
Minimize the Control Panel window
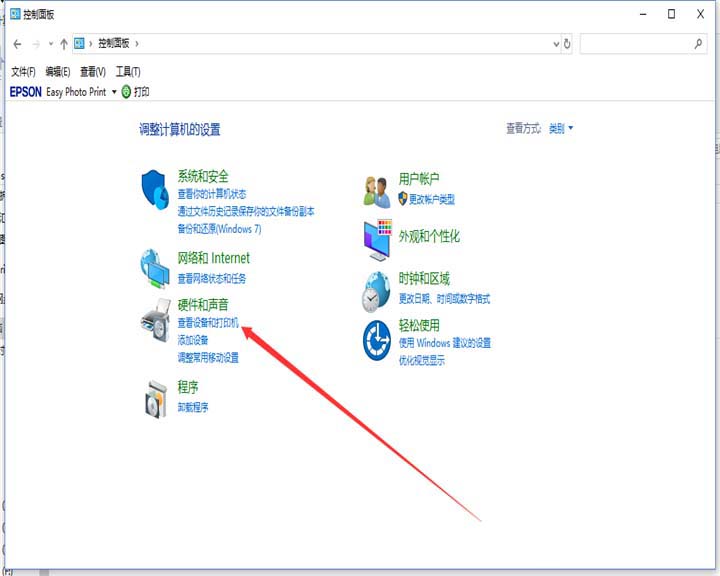point(643,14)
